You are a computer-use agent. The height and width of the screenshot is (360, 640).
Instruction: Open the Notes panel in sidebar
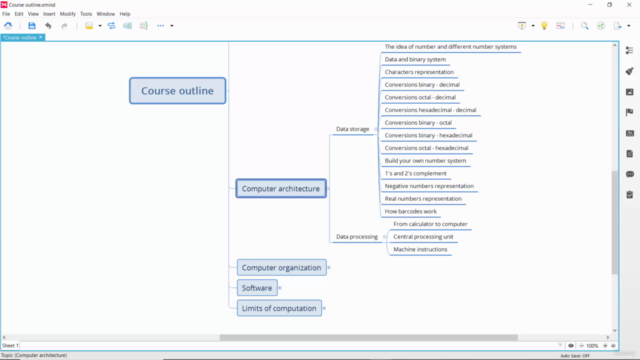click(629, 153)
